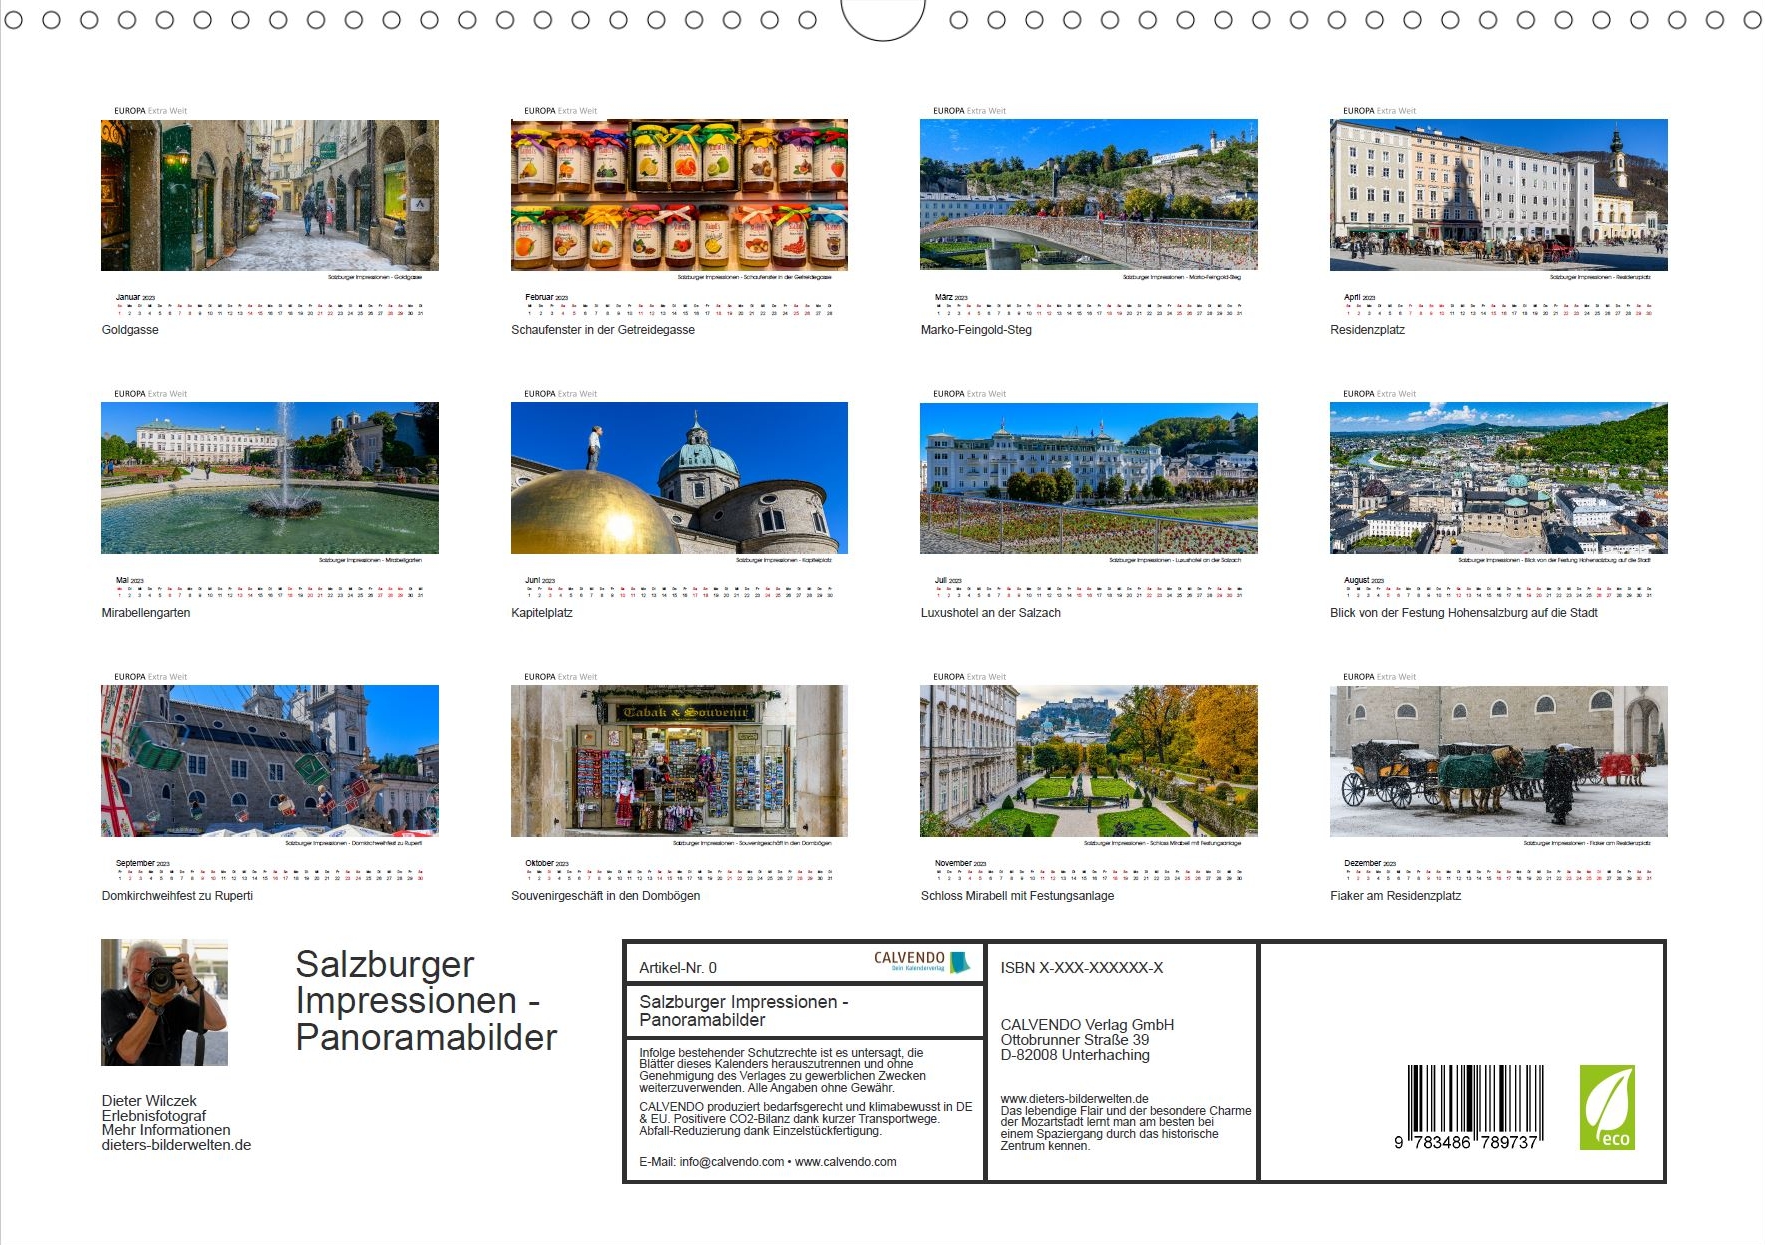The image size is (1765, 1245).
Task: Select the jam jars Getreidegasse photo
Action: point(679,195)
